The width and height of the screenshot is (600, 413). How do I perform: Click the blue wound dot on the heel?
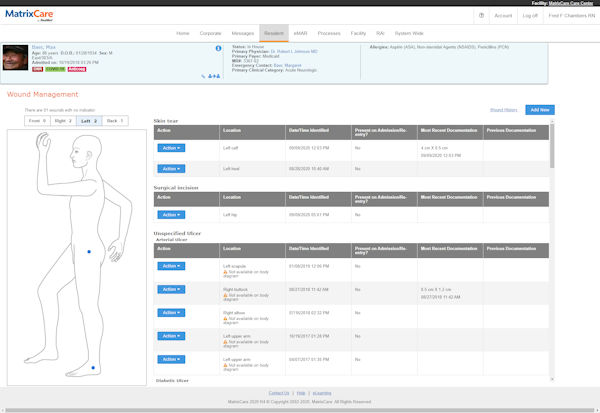pyautogui.click(x=93, y=367)
